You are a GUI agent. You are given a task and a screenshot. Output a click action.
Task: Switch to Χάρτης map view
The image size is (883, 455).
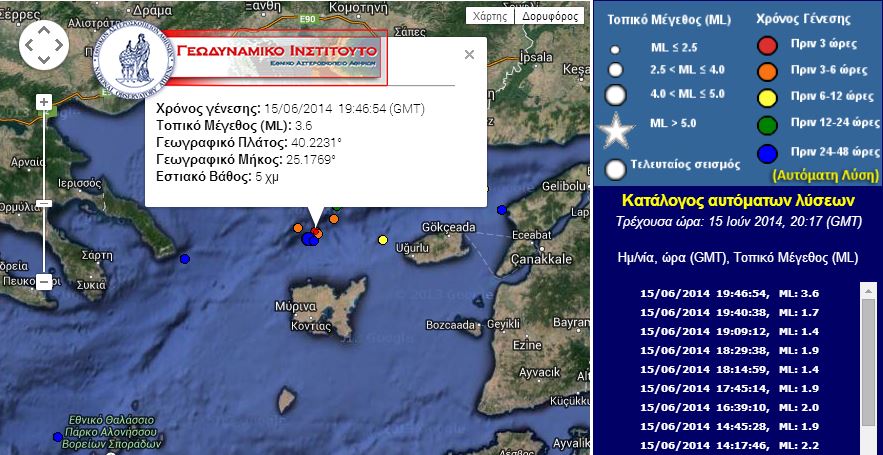tap(490, 16)
